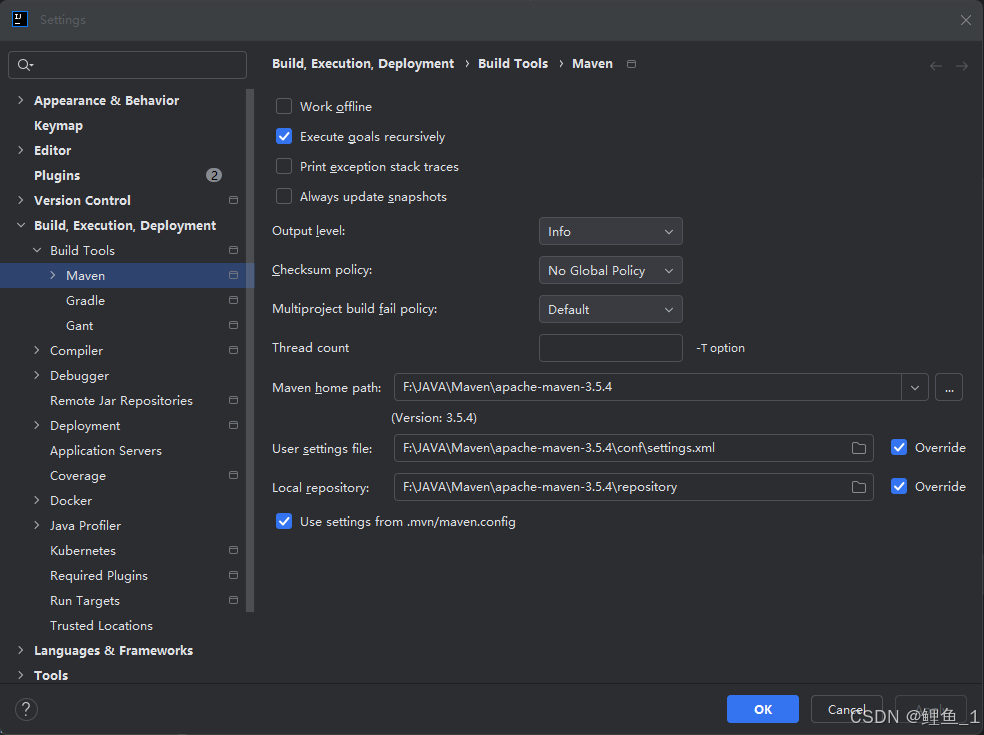Select Gradle under Build Tools
Screen dimensions: 984x735
[85, 301]
